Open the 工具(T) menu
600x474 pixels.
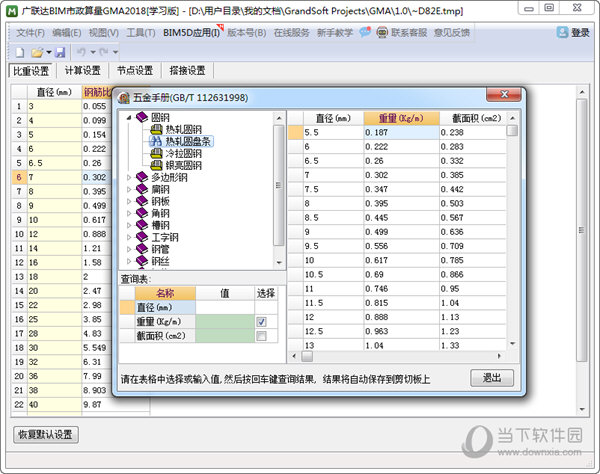pyautogui.click(x=141, y=33)
